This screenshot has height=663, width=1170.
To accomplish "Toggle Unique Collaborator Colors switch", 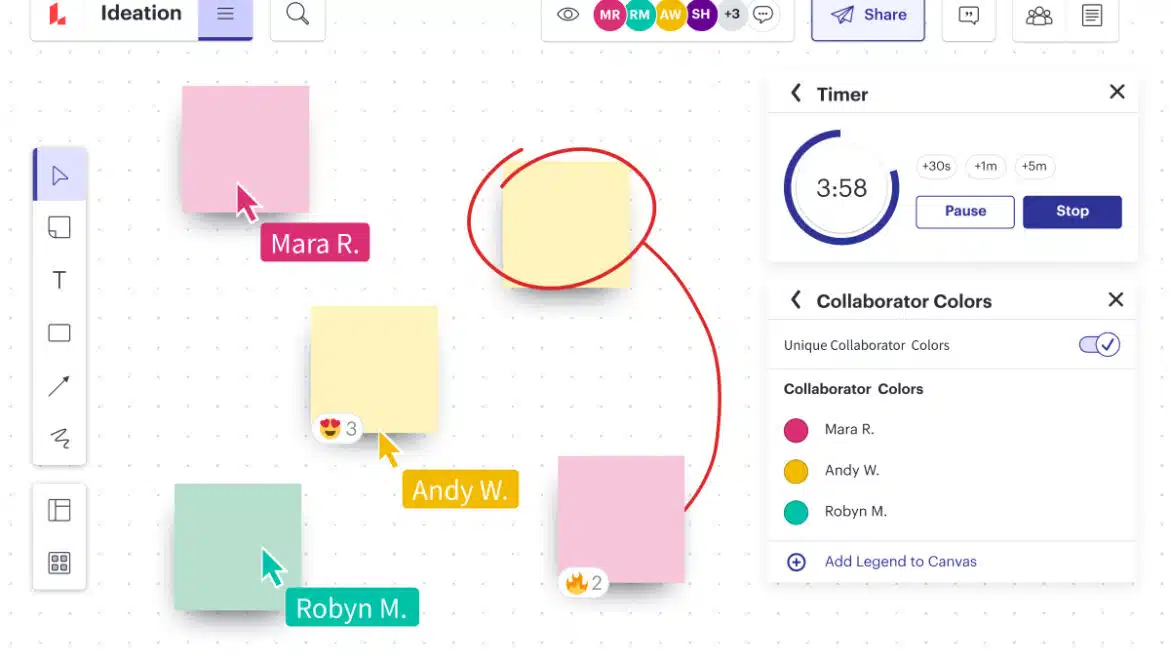I will click(x=1099, y=345).
